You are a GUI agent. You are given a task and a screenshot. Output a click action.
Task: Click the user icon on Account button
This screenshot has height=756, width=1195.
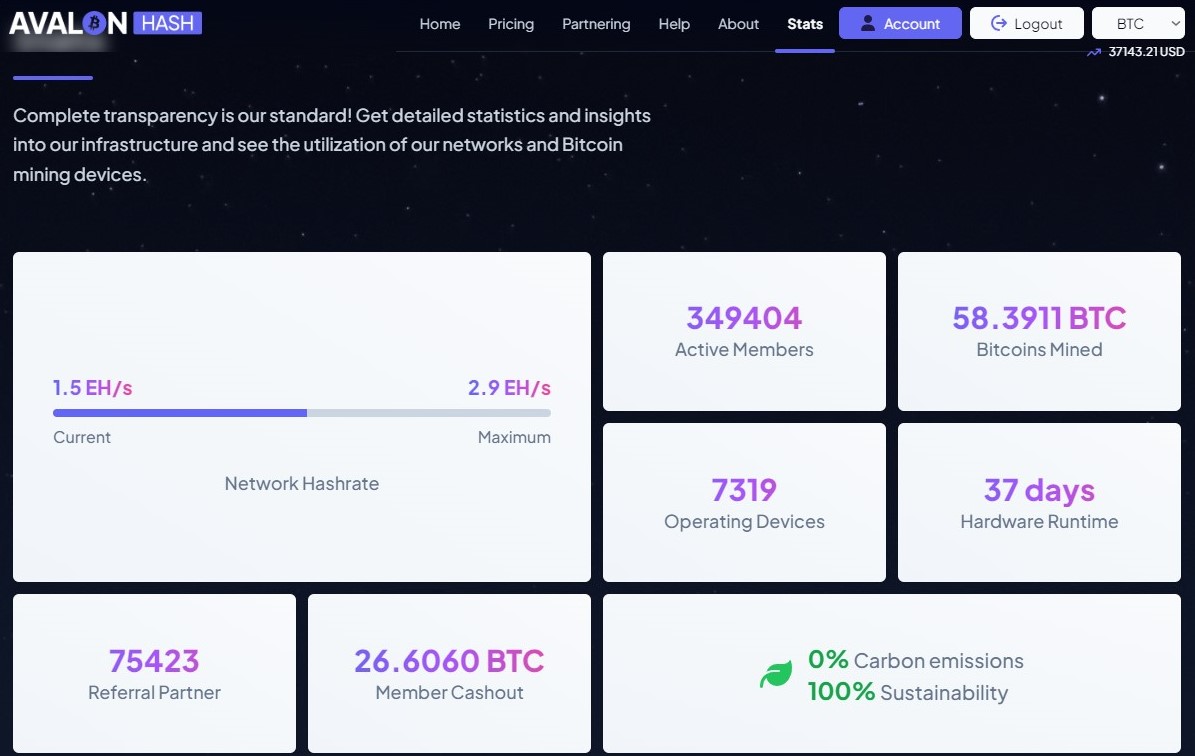point(867,24)
